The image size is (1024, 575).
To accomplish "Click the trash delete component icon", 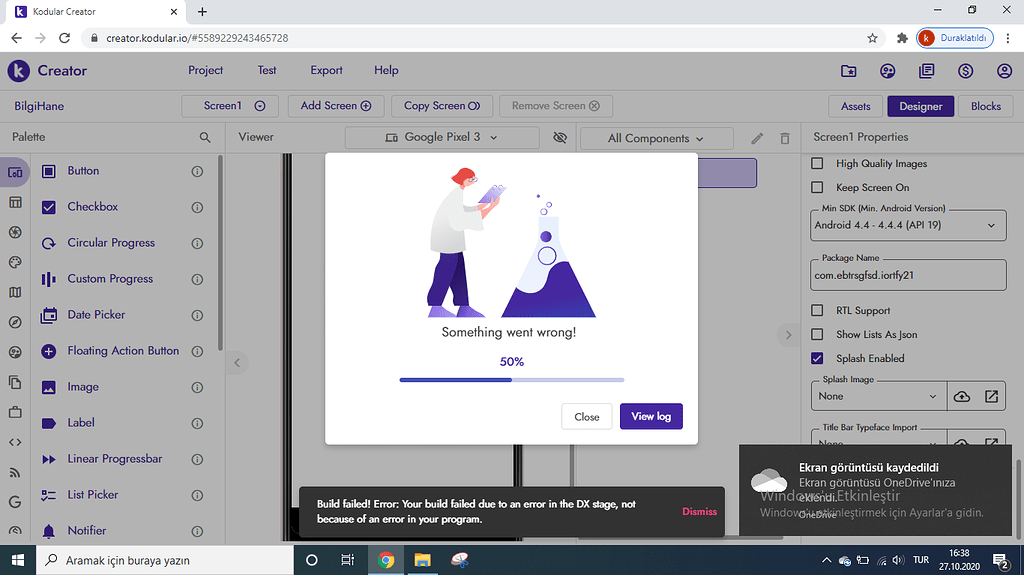I will tap(785, 138).
